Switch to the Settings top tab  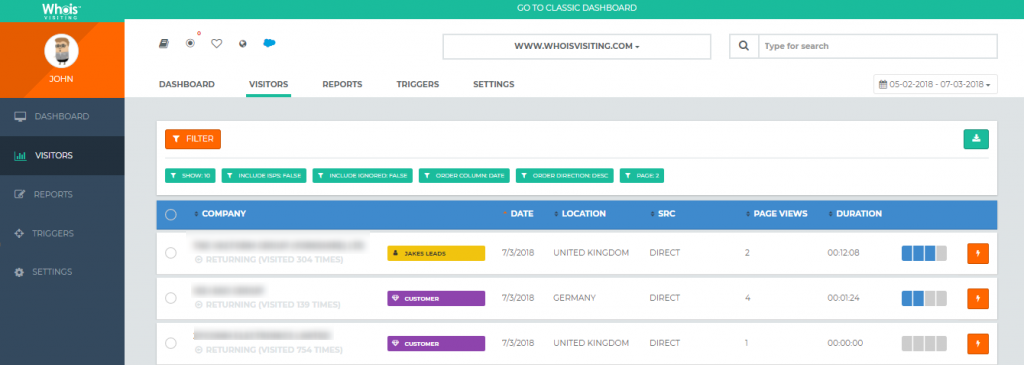point(494,84)
